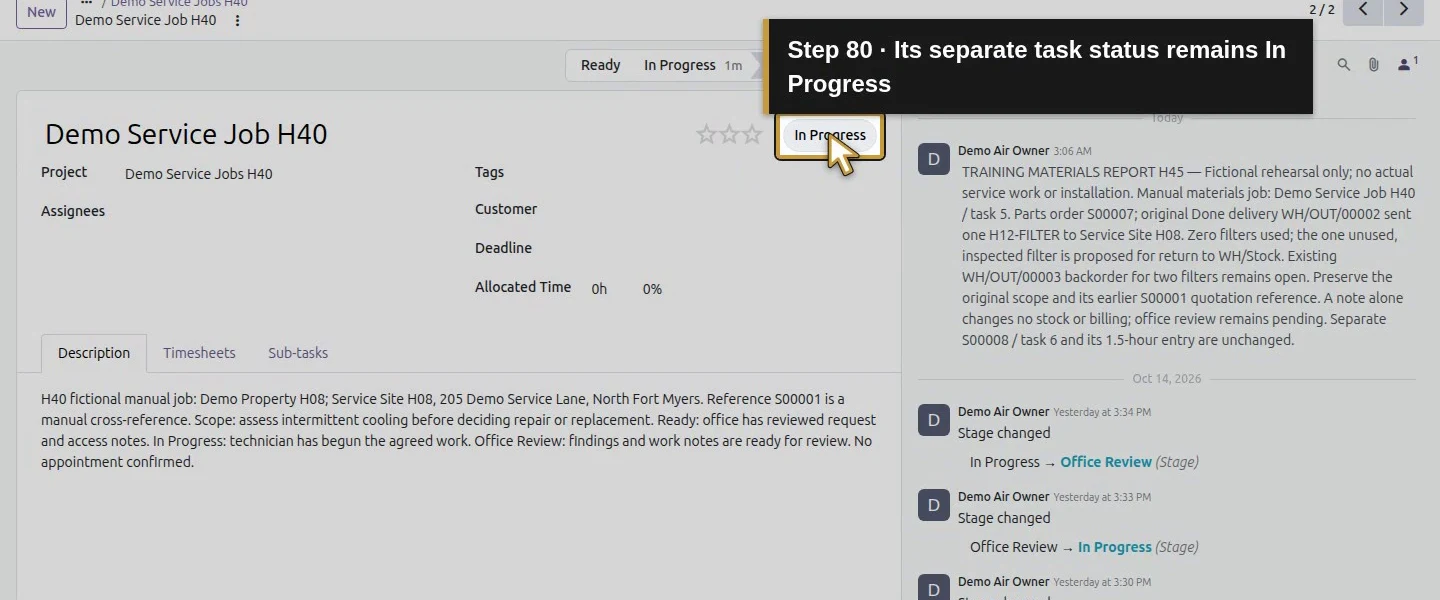
Task: Click the 2 / 2 pager counter
Action: [1322, 10]
